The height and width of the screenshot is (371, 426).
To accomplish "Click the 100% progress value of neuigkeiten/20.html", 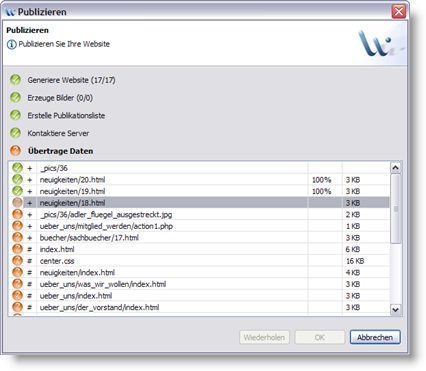I will coord(322,180).
